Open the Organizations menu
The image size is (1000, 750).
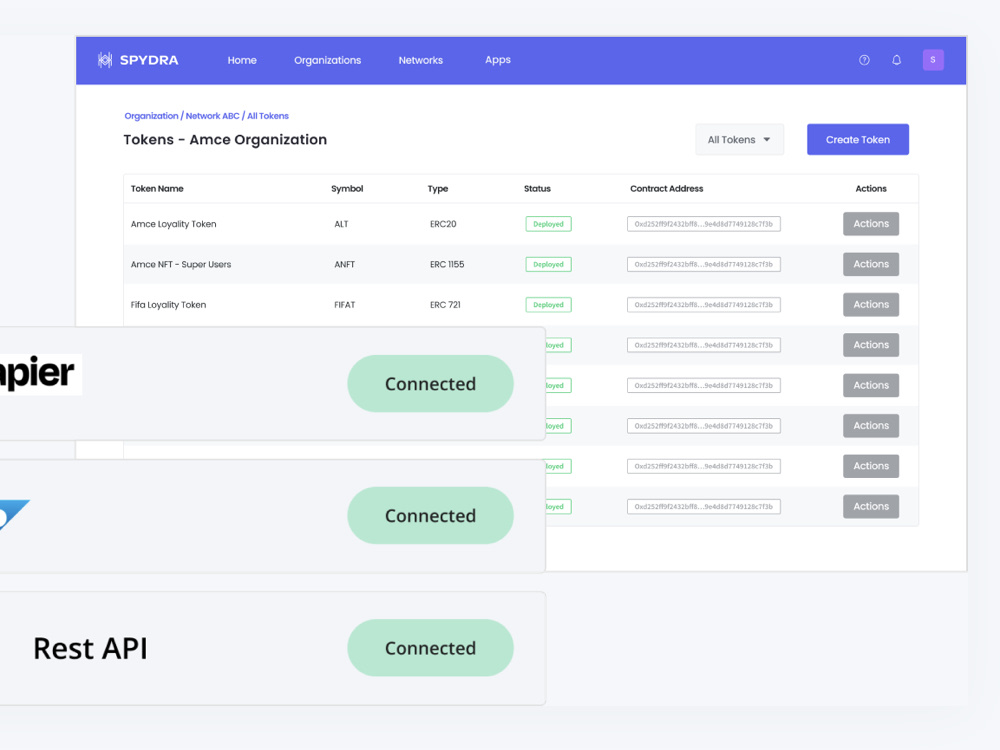(327, 60)
